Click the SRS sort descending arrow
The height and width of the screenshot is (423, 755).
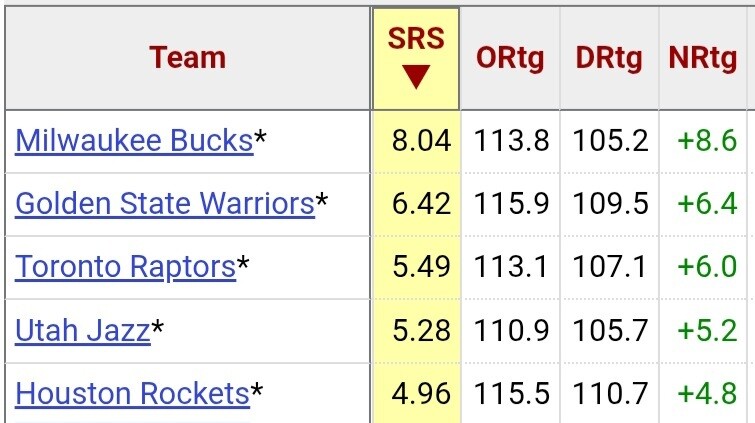[416, 77]
